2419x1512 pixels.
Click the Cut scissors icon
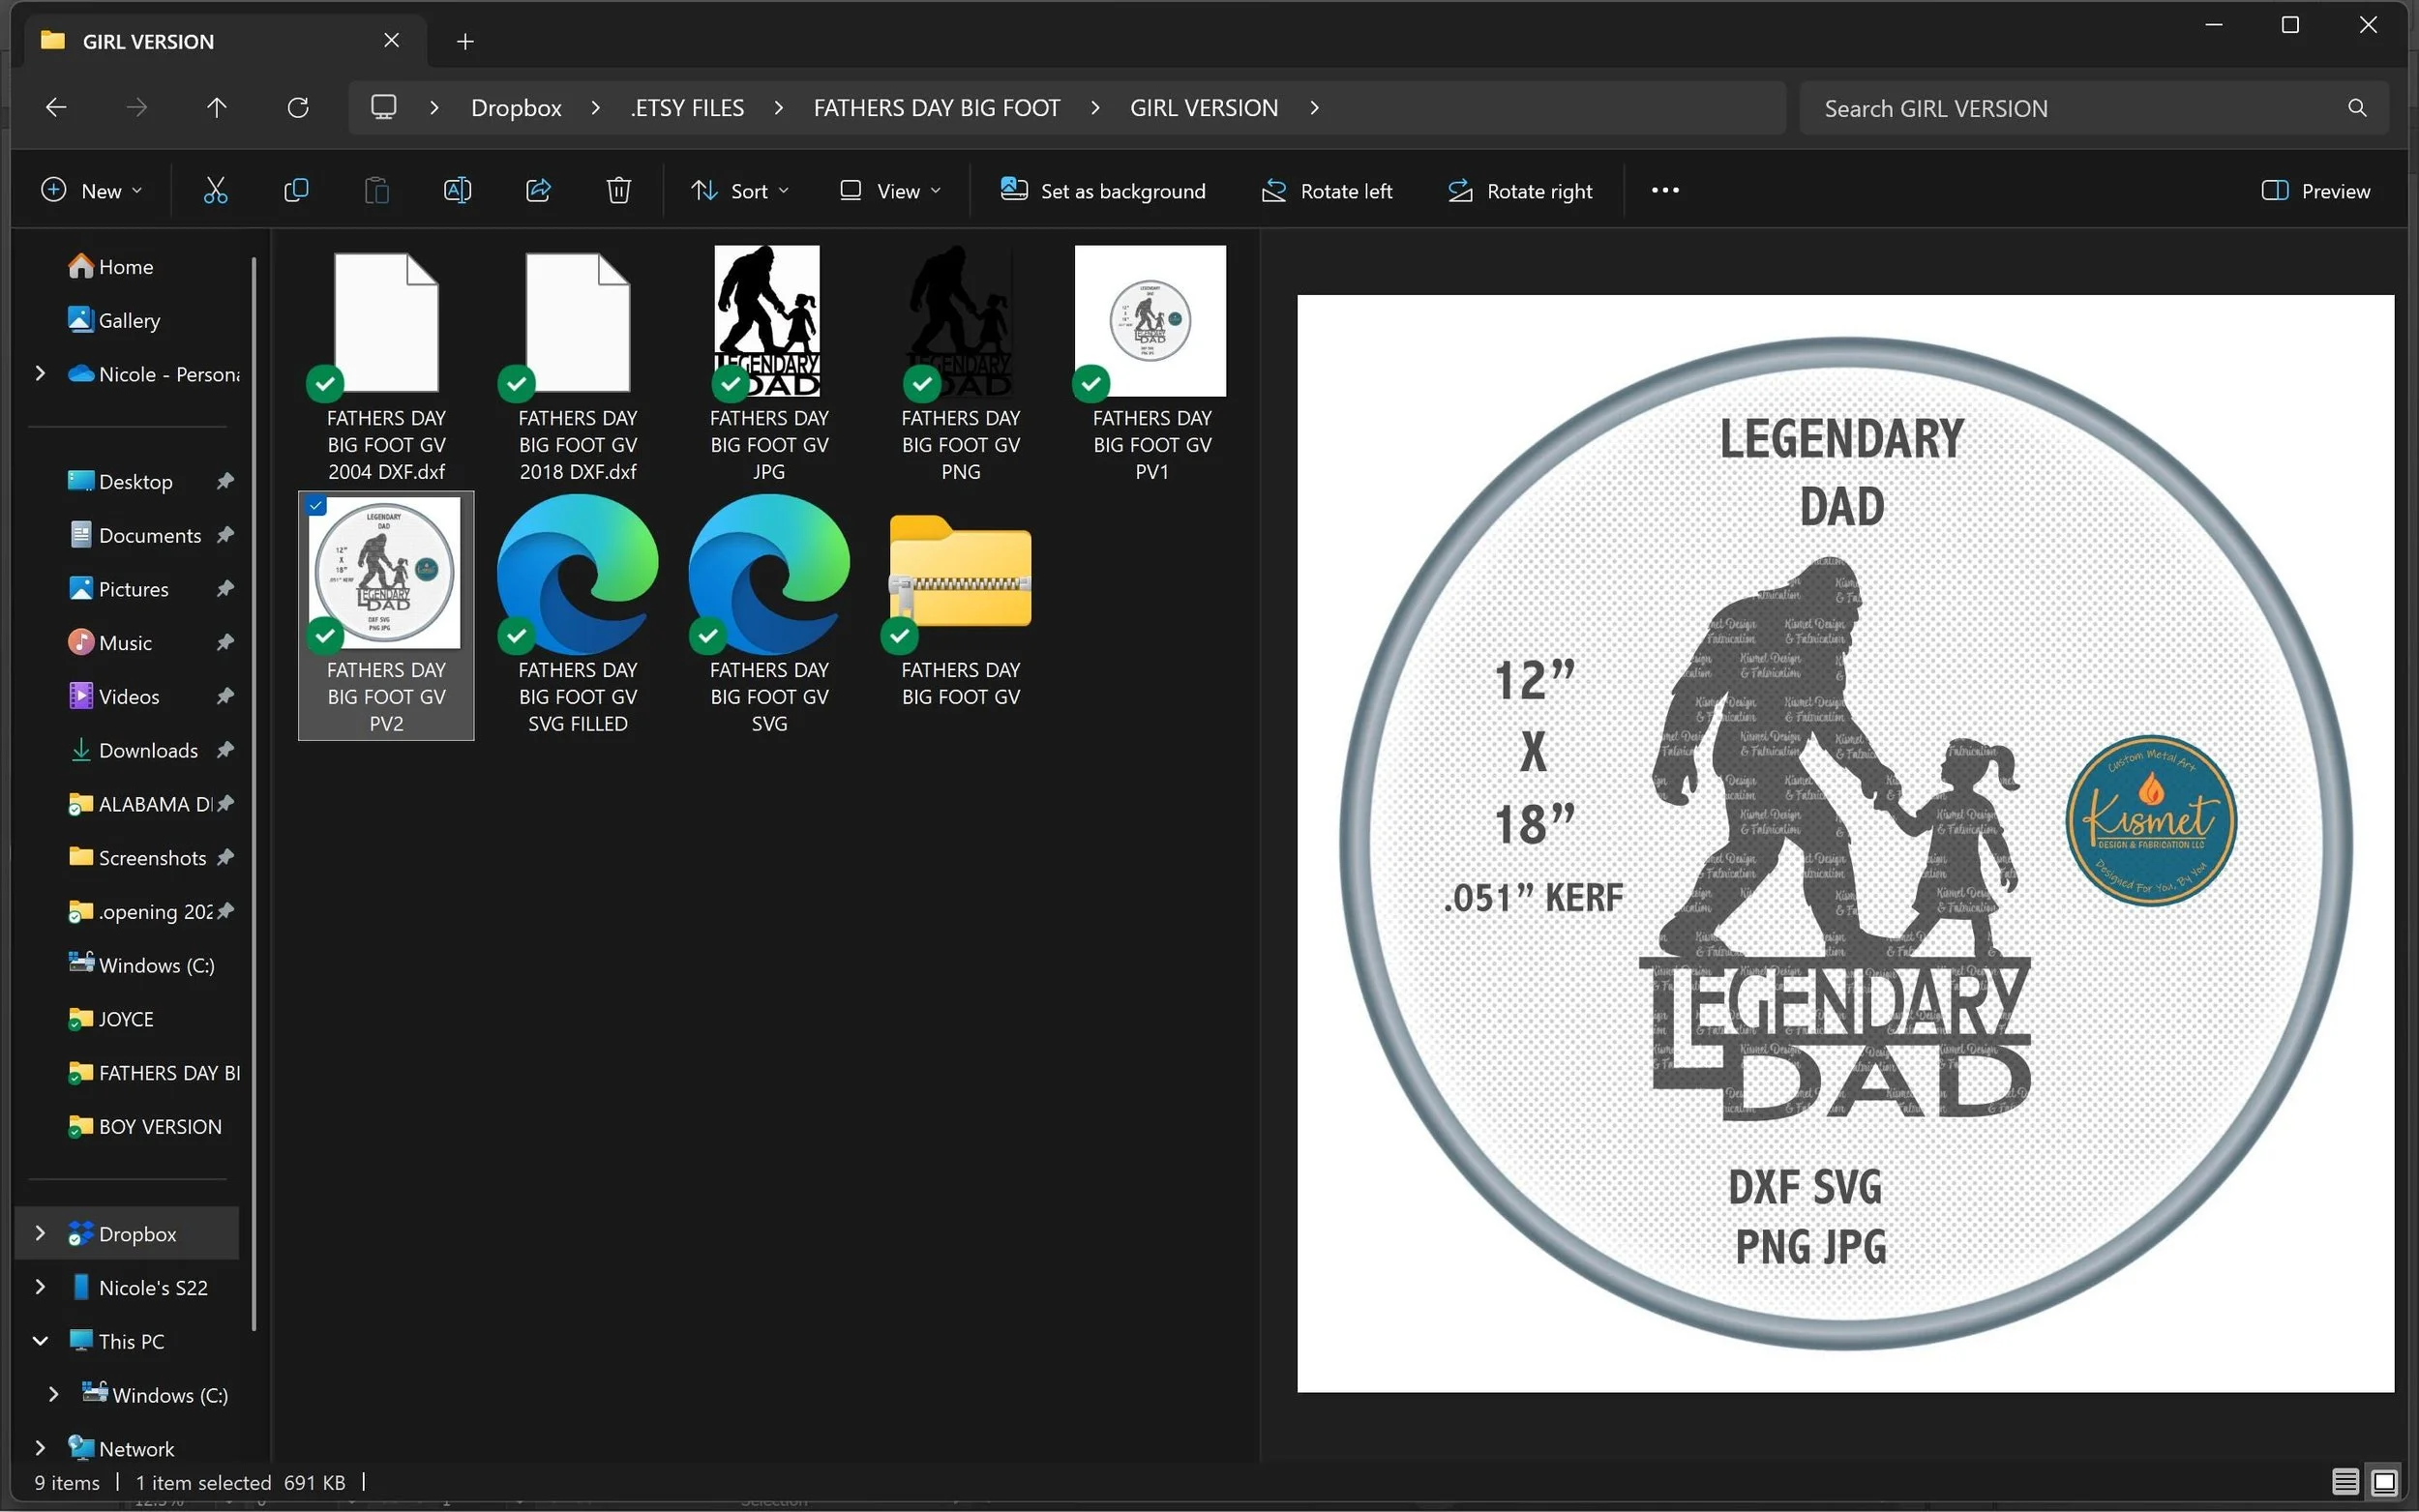[x=215, y=190]
